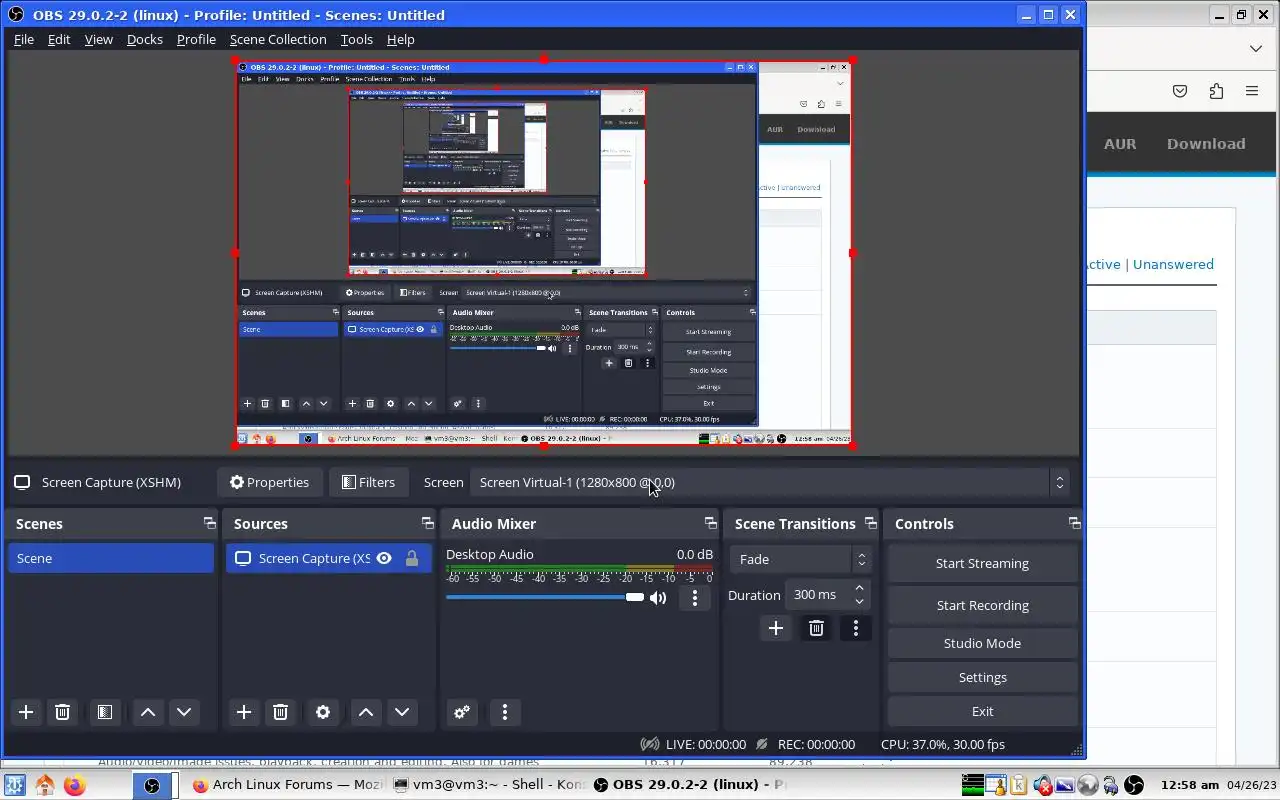1280x800 pixels.
Task: Click AUR link in Arch header
Action: point(1120,143)
